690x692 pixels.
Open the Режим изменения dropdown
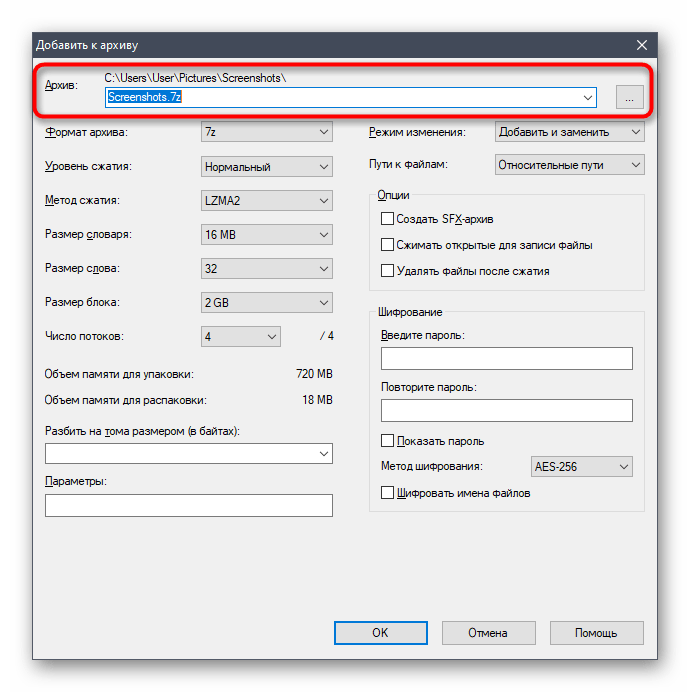tap(569, 132)
